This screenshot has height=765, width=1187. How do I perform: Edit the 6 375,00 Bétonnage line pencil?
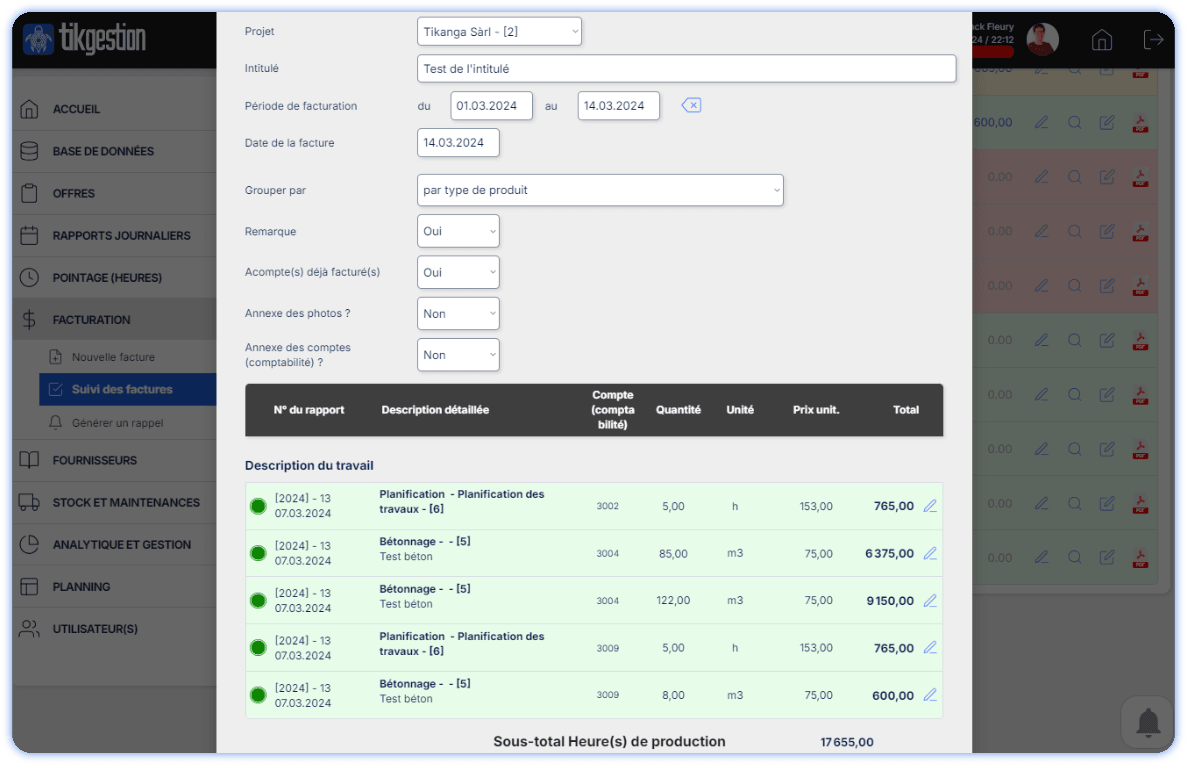point(930,553)
